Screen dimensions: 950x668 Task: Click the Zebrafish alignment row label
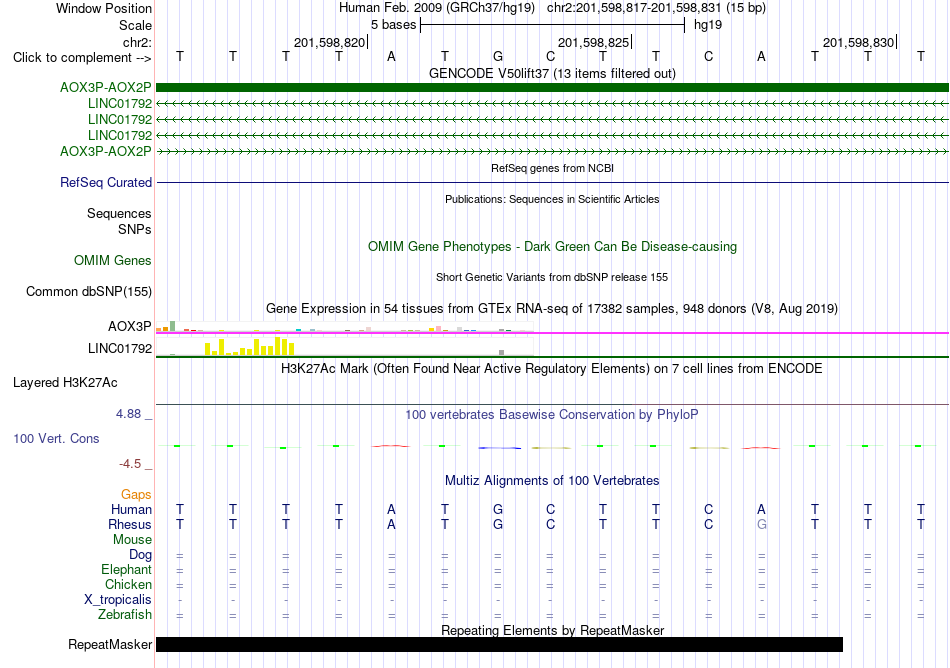[x=125, y=614]
